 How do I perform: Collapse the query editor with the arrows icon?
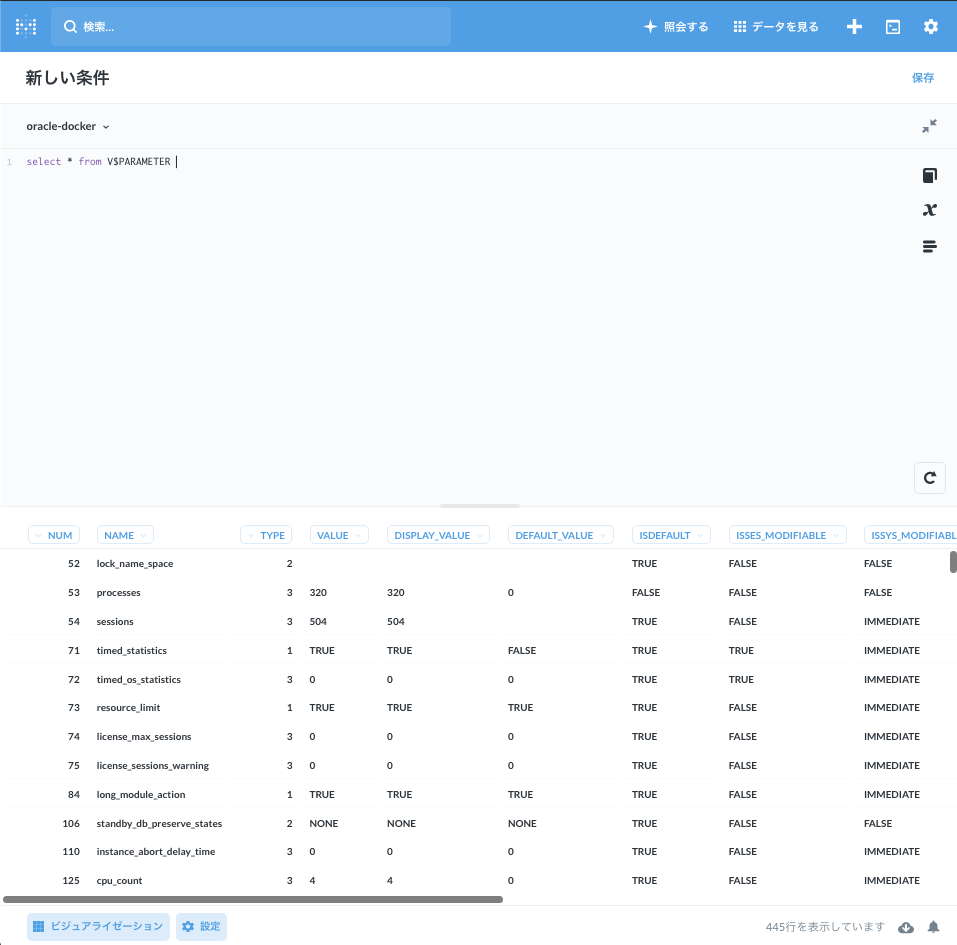(929, 126)
